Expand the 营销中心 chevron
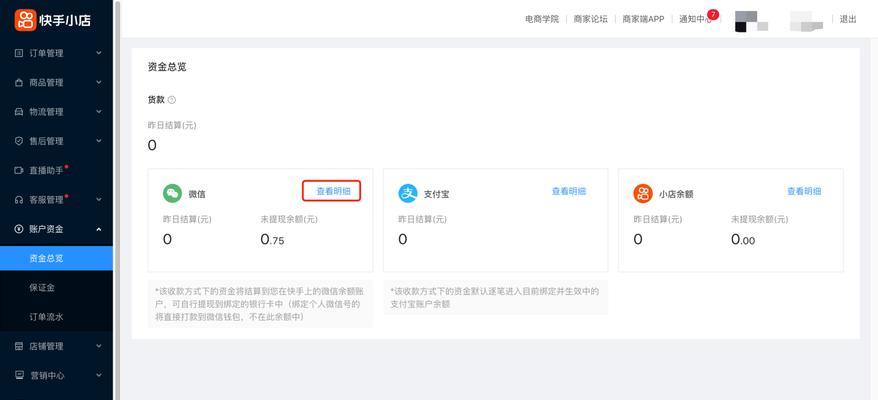The height and width of the screenshot is (400, 878). (99, 375)
